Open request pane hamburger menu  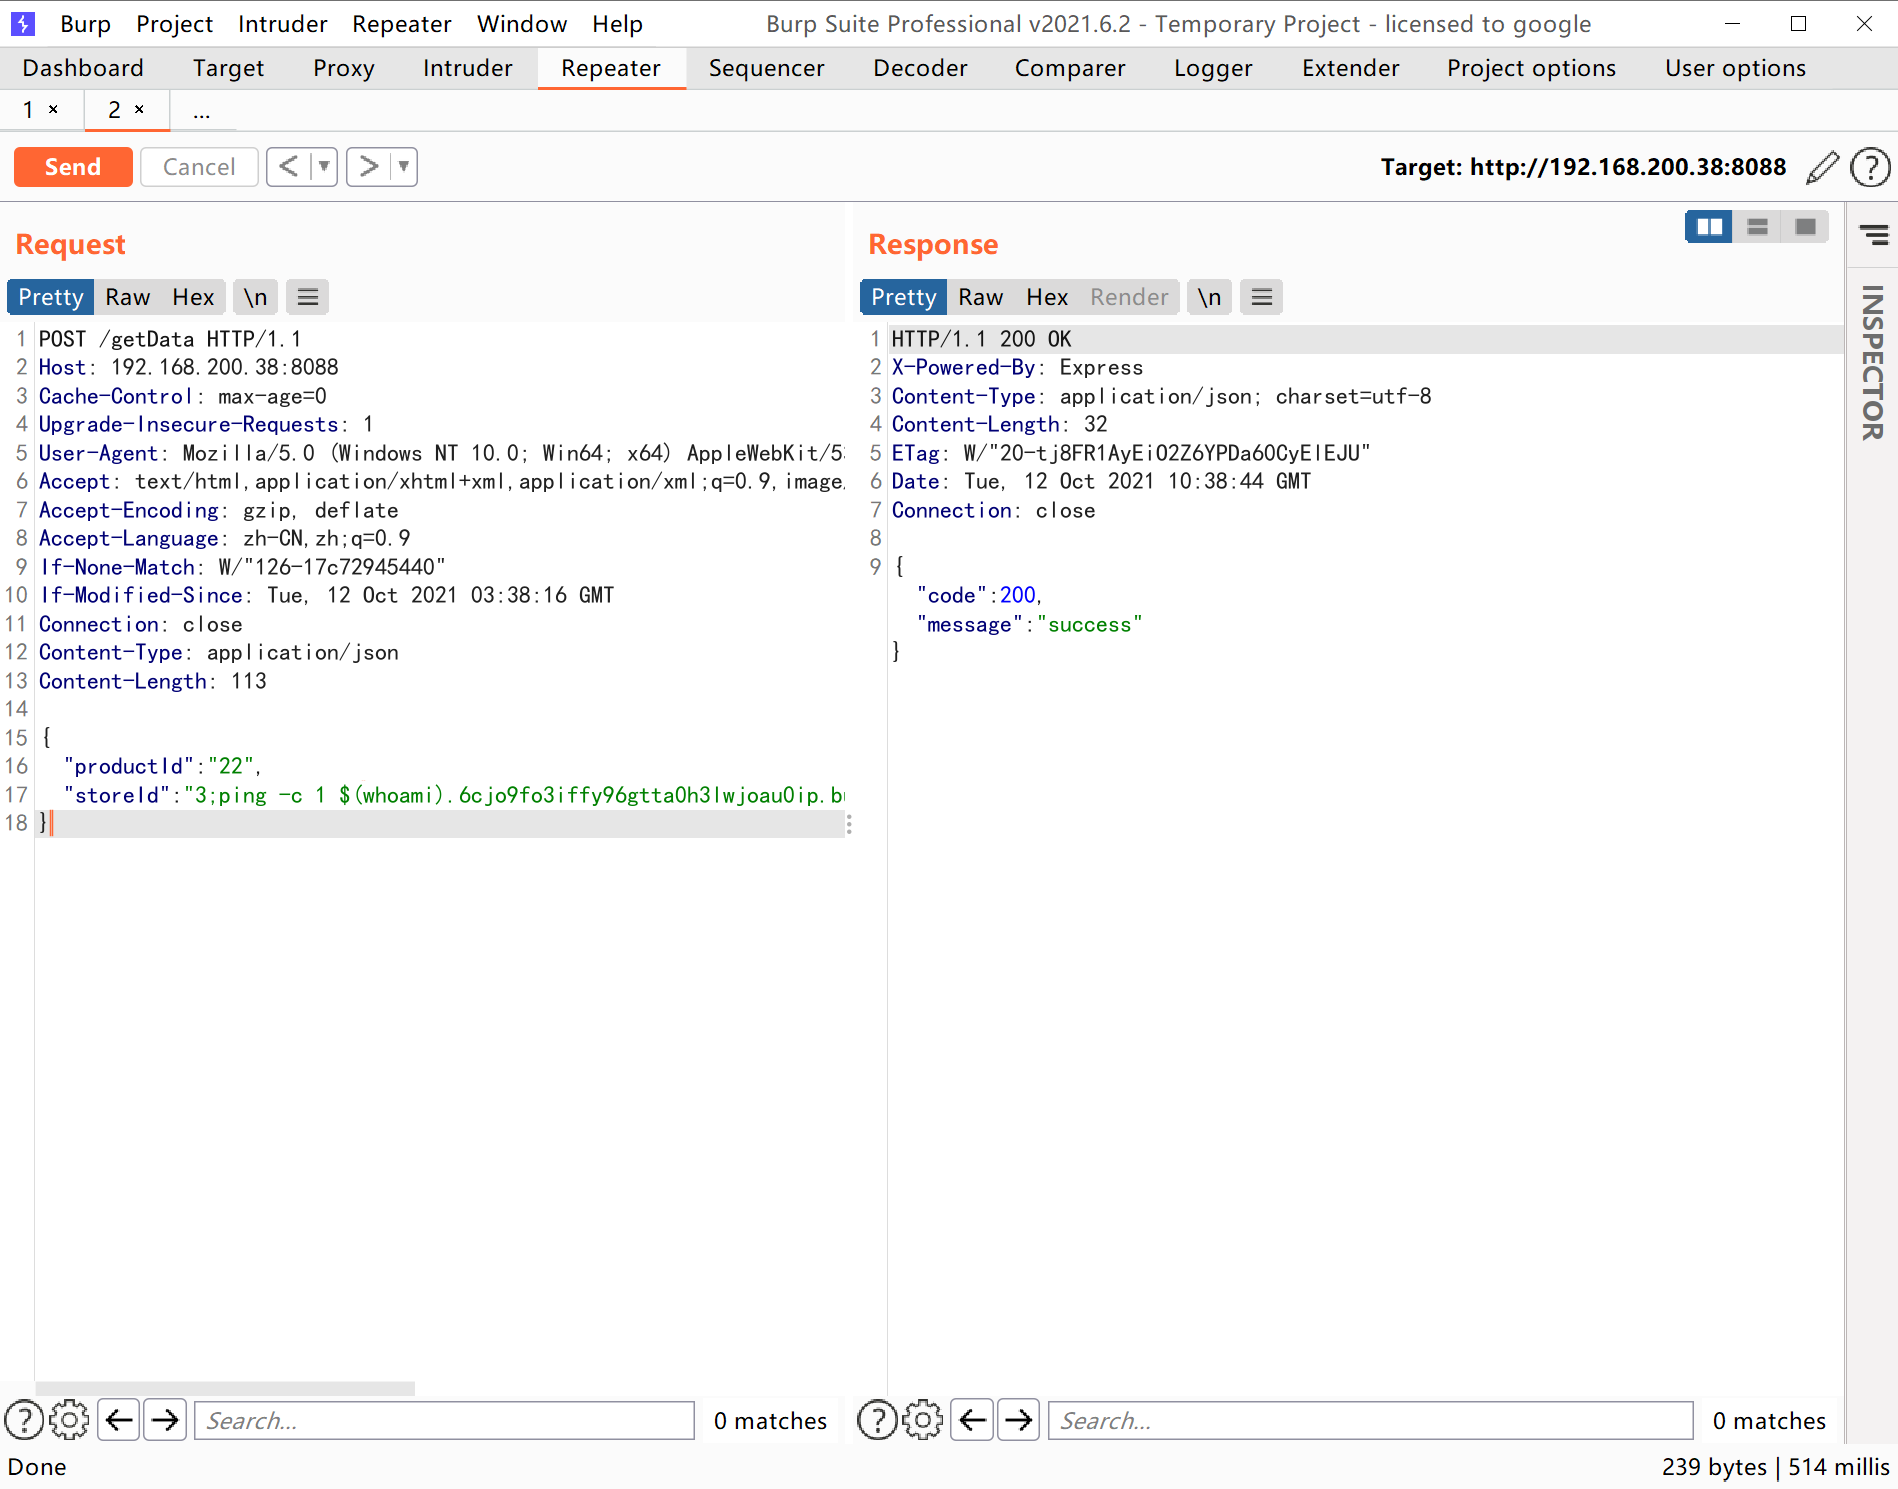(x=308, y=297)
